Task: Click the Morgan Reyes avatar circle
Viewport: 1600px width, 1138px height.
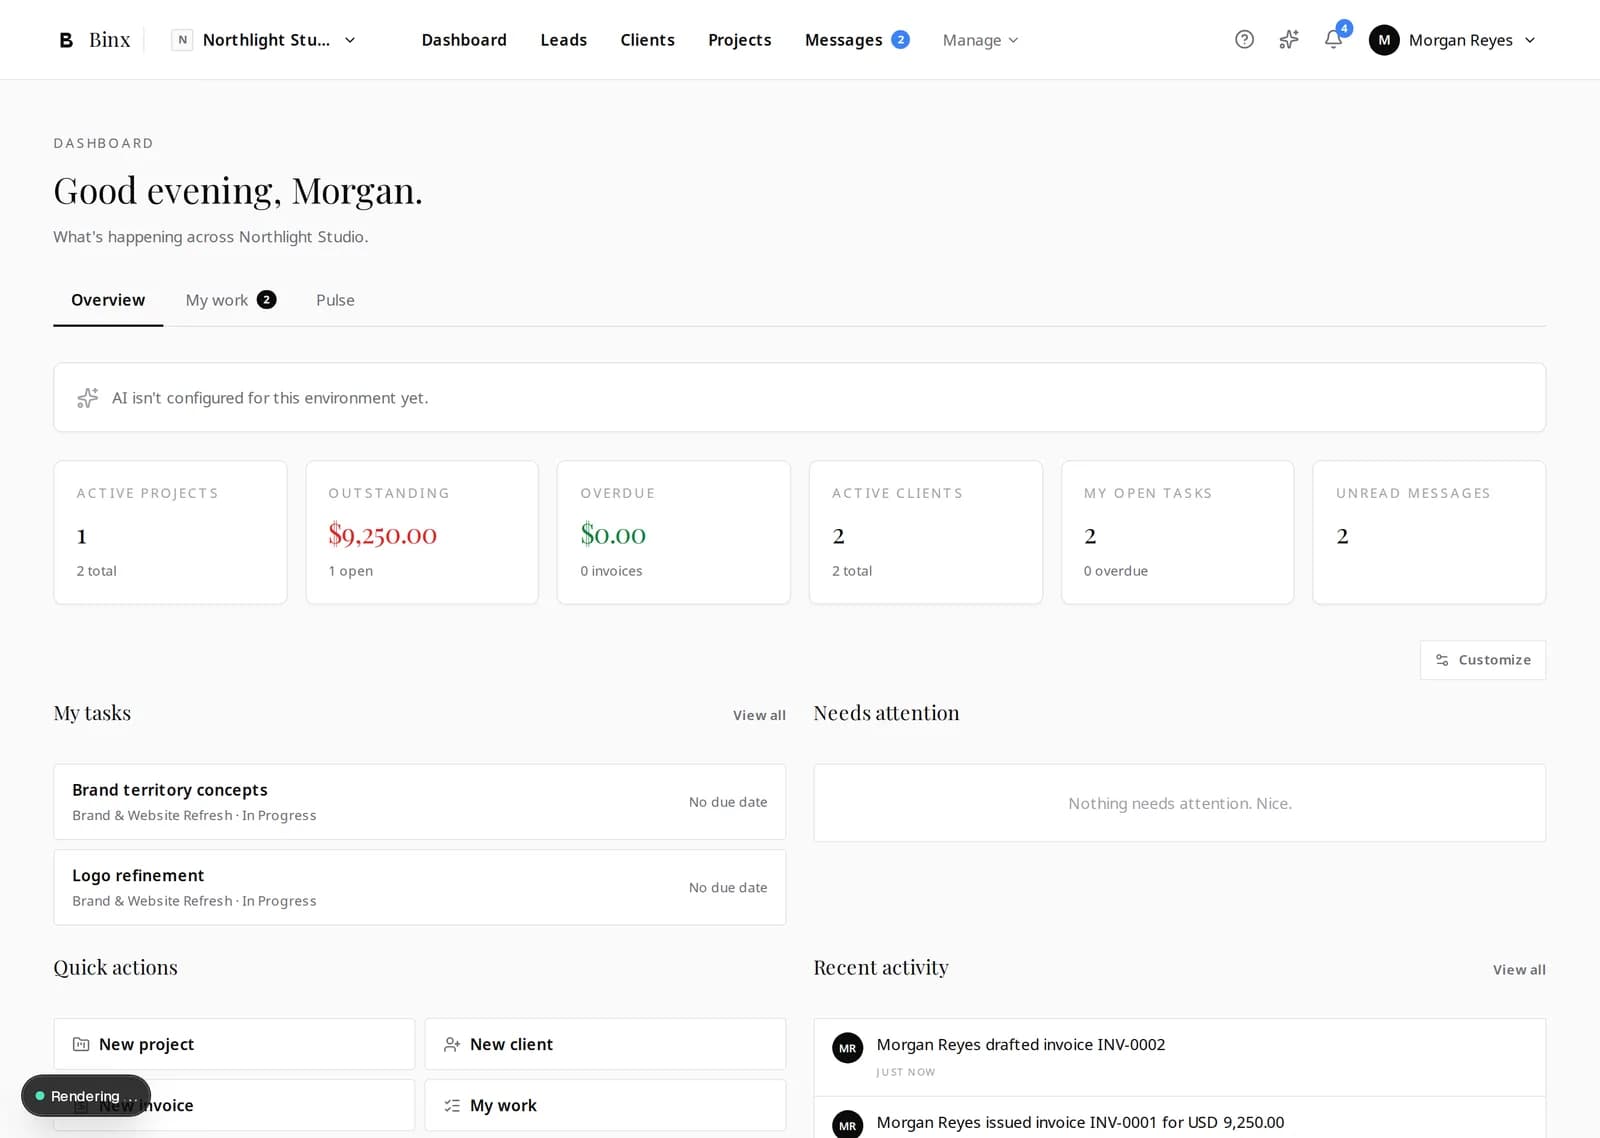Action: point(1384,40)
